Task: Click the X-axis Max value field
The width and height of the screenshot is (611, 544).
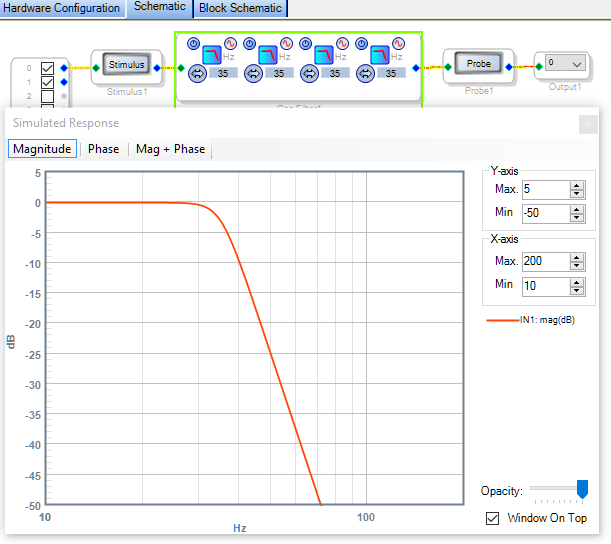Action: coord(546,261)
